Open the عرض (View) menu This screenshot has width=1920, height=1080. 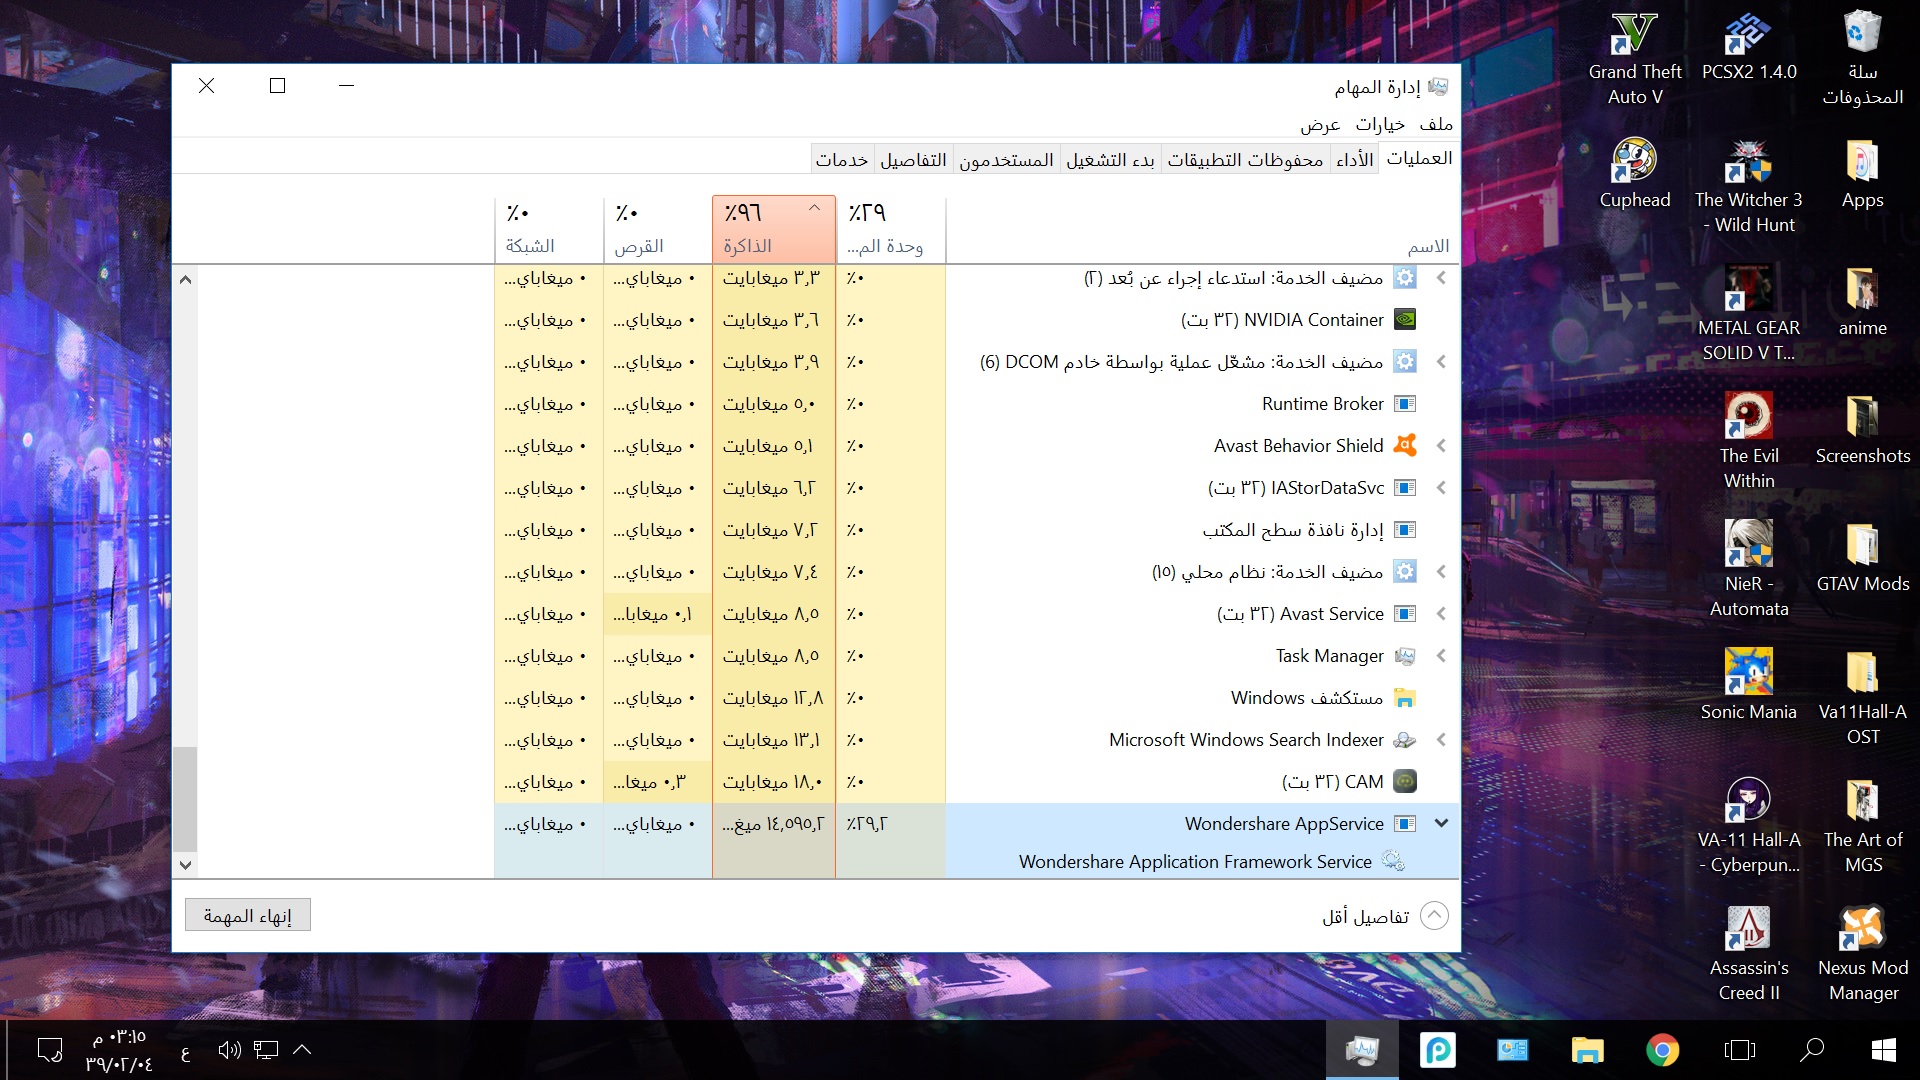coord(1320,124)
